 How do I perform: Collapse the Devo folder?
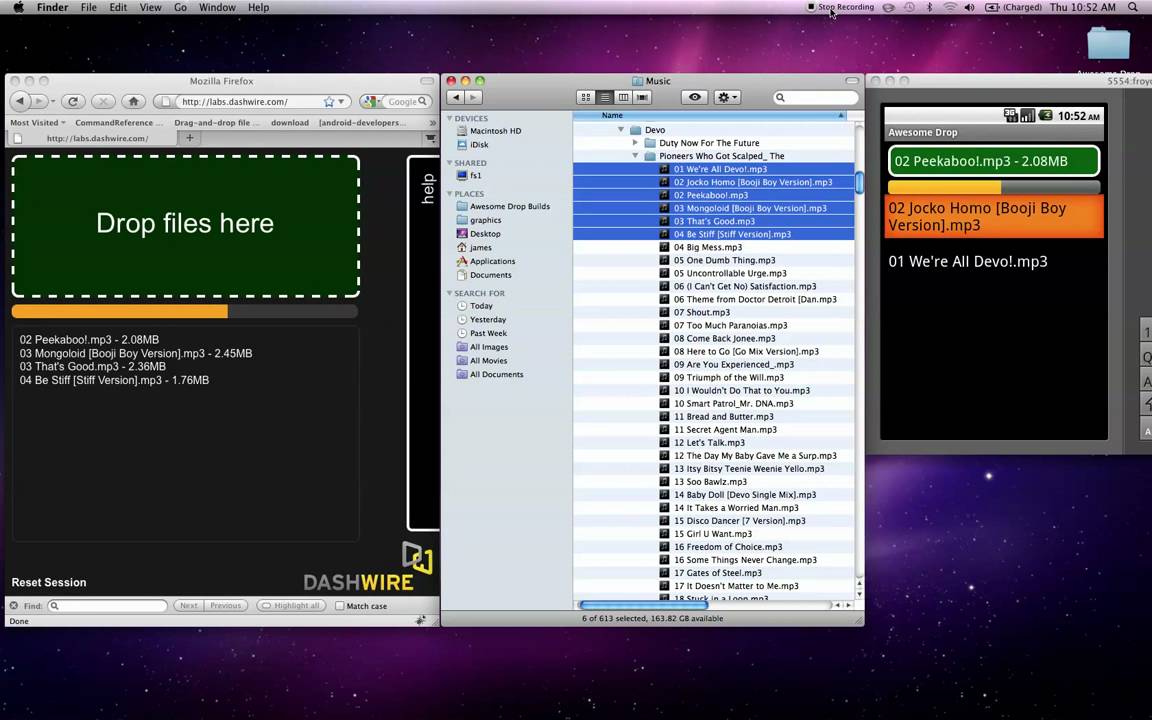point(621,129)
